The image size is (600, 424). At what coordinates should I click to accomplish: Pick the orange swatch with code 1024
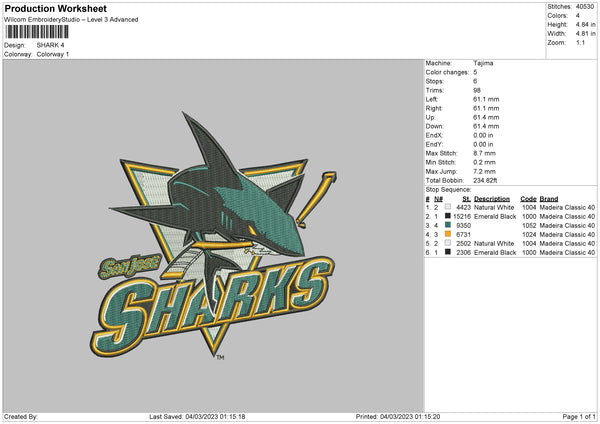pyautogui.click(x=446, y=234)
